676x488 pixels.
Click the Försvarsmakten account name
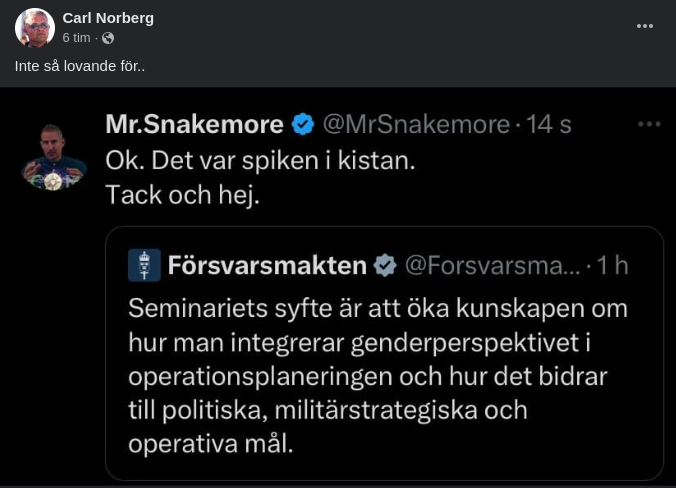point(267,265)
